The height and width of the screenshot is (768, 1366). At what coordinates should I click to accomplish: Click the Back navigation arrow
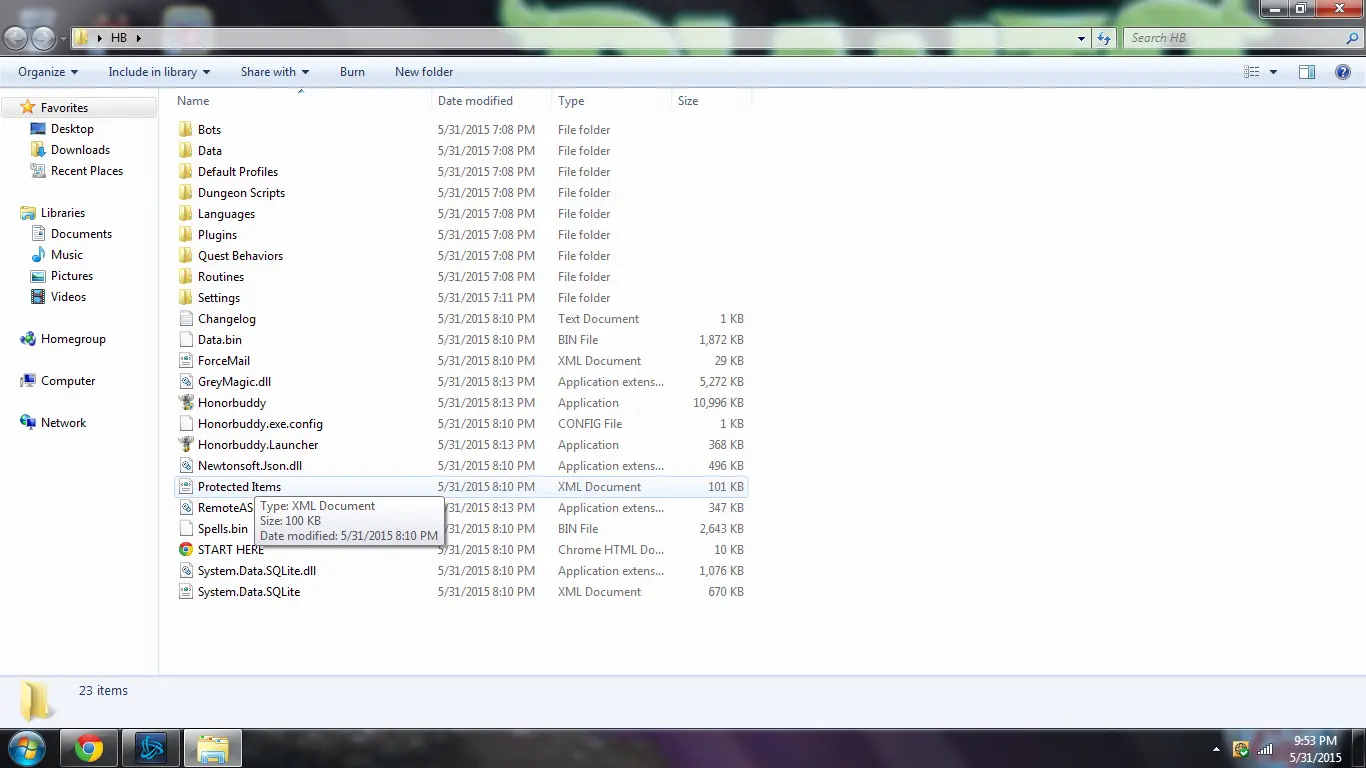16,38
